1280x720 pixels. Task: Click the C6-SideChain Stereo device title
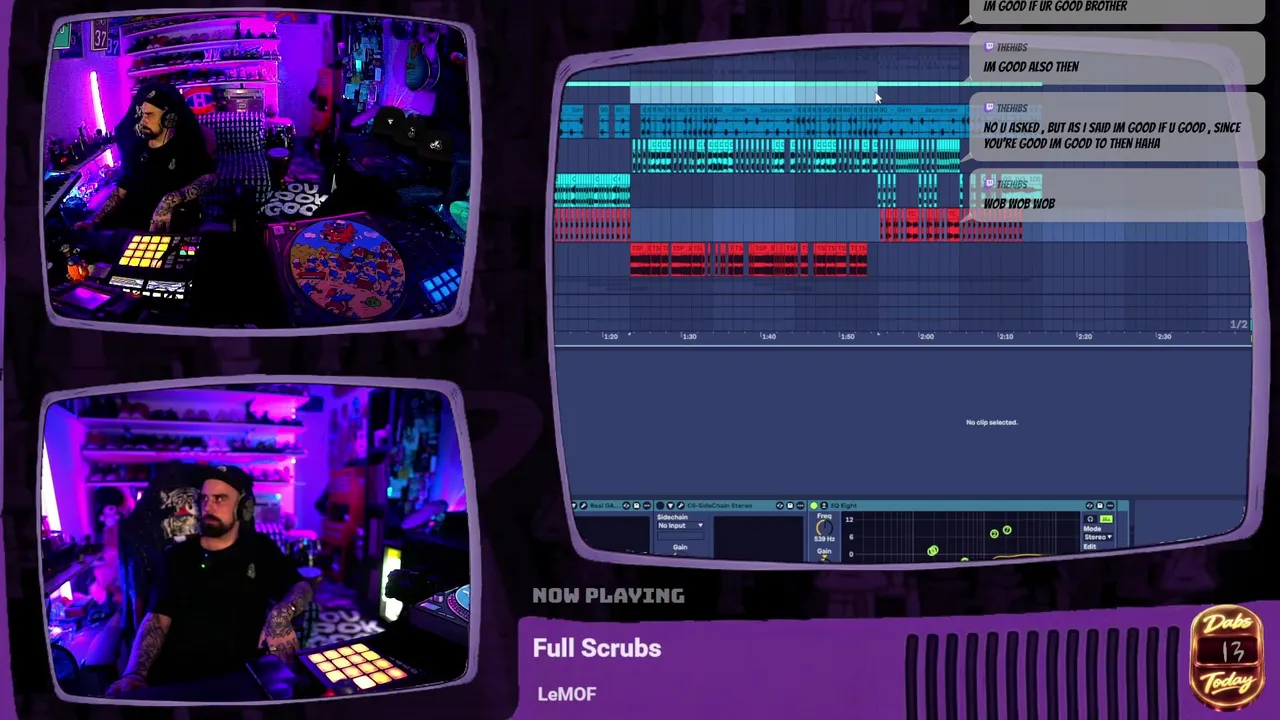719,505
